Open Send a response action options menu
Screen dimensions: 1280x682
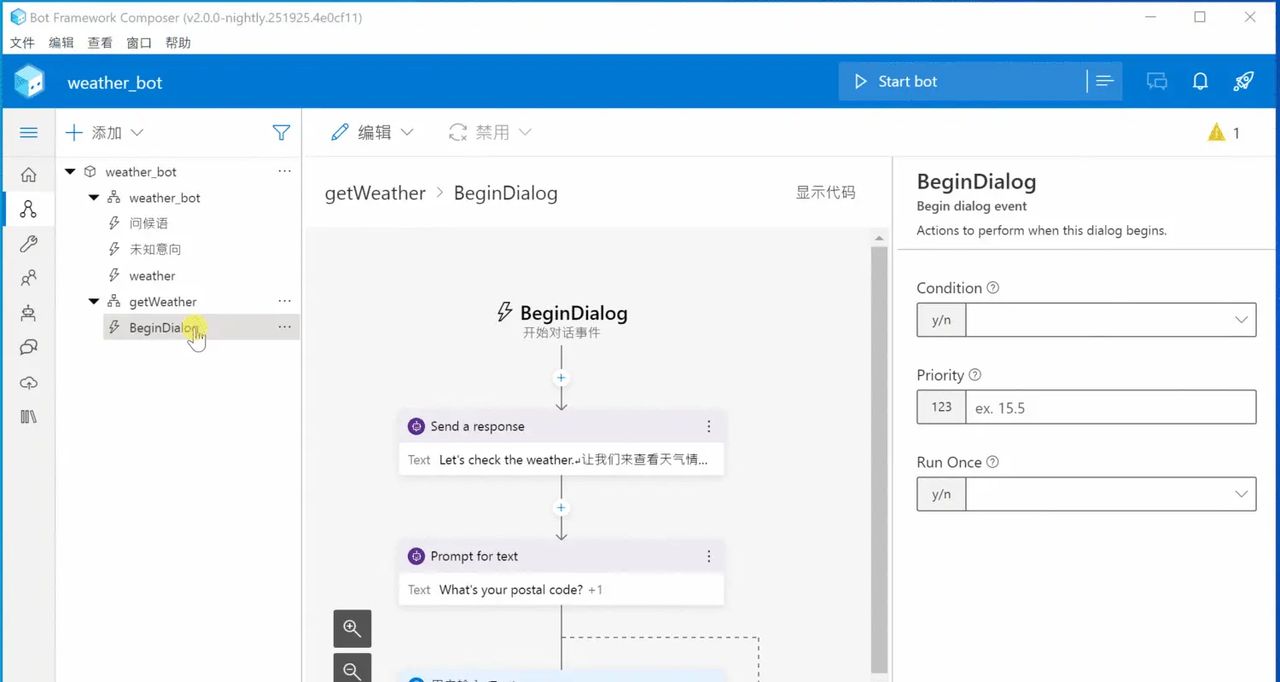coord(709,426)
